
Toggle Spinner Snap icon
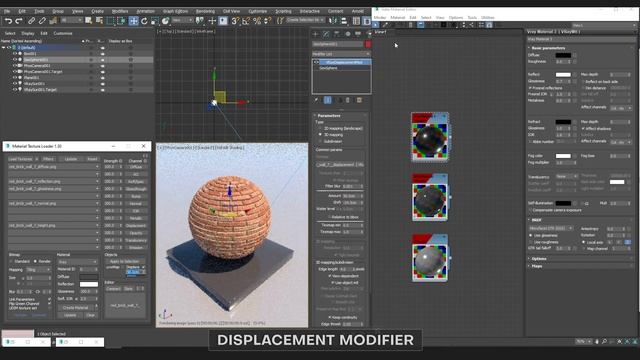[x=268, y=20]
